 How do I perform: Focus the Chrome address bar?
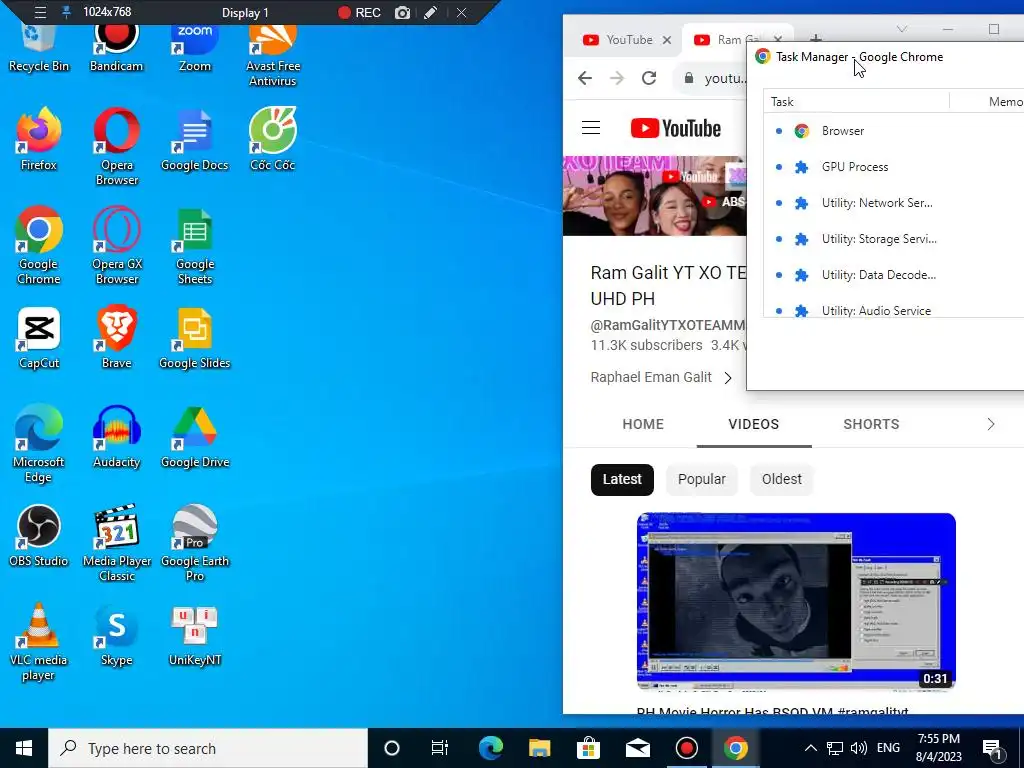pyautogui.click(x=712, y=78)
